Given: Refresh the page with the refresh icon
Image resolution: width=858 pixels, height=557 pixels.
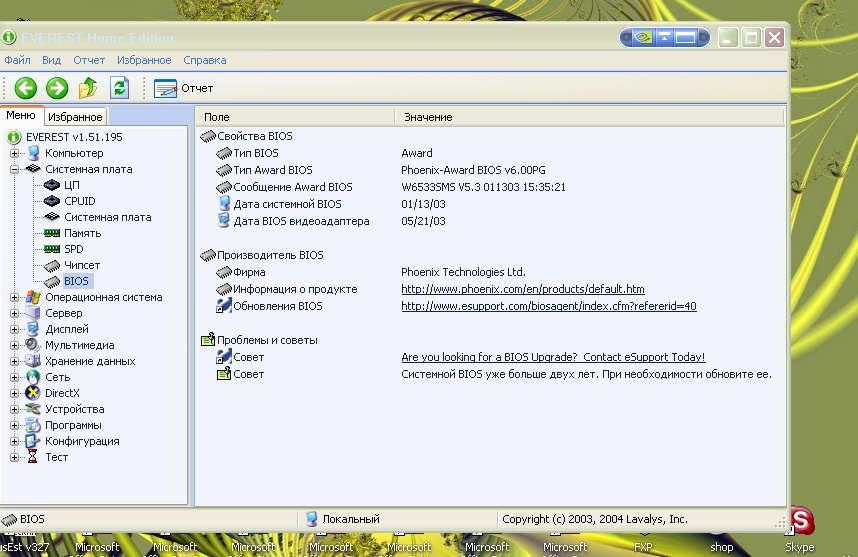Looking at the screenshot, I should (119, 88).
